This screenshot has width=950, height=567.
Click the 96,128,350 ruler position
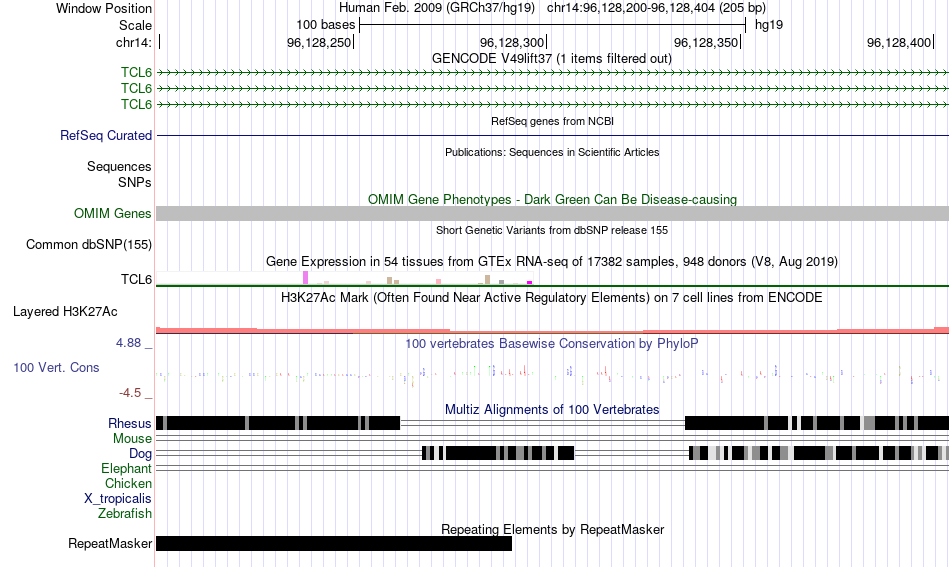tap(706, 42)
